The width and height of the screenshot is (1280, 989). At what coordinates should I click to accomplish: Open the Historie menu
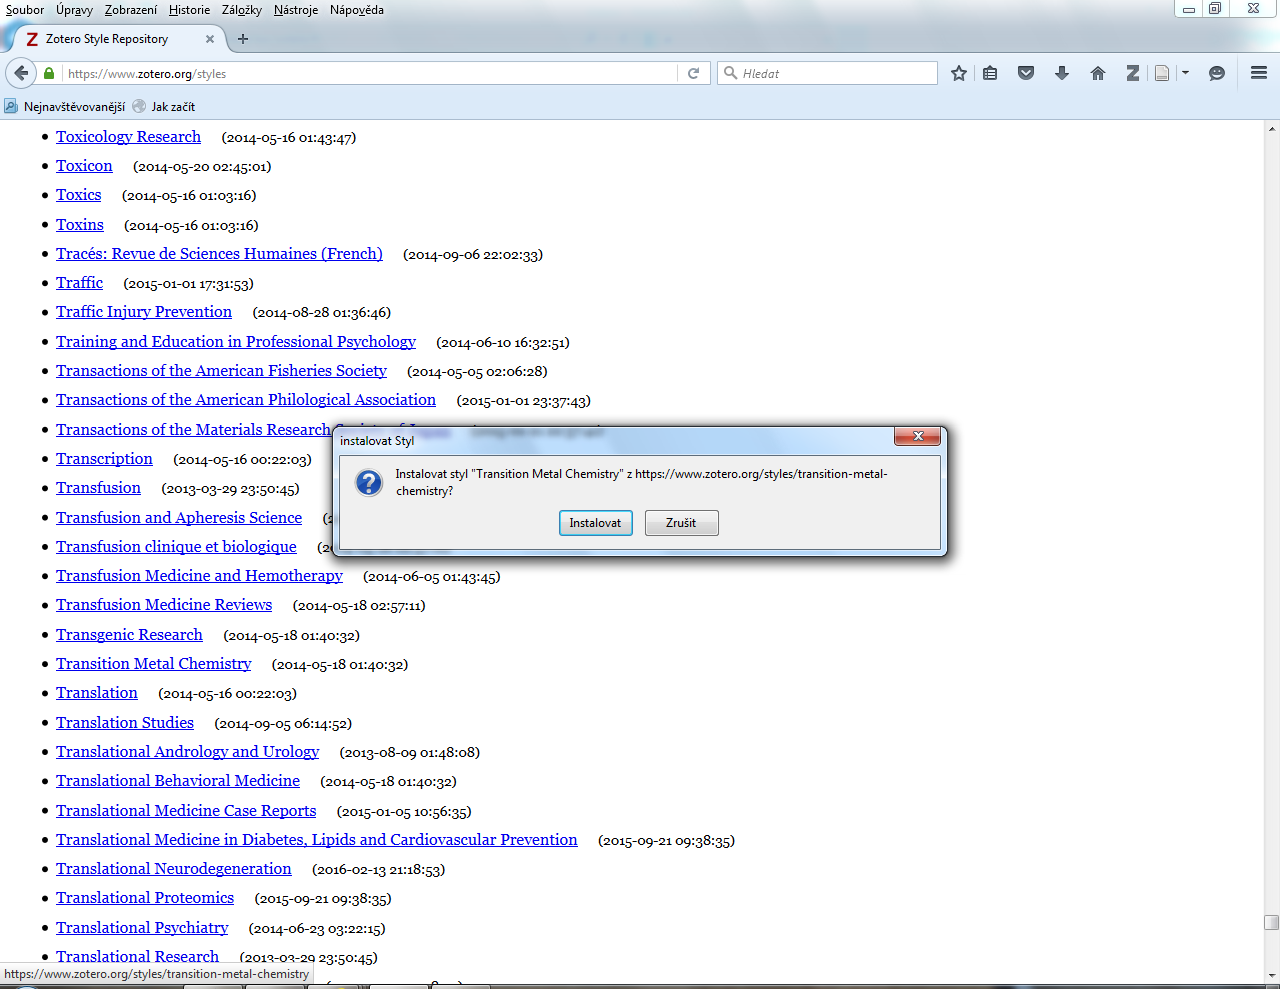189,10
